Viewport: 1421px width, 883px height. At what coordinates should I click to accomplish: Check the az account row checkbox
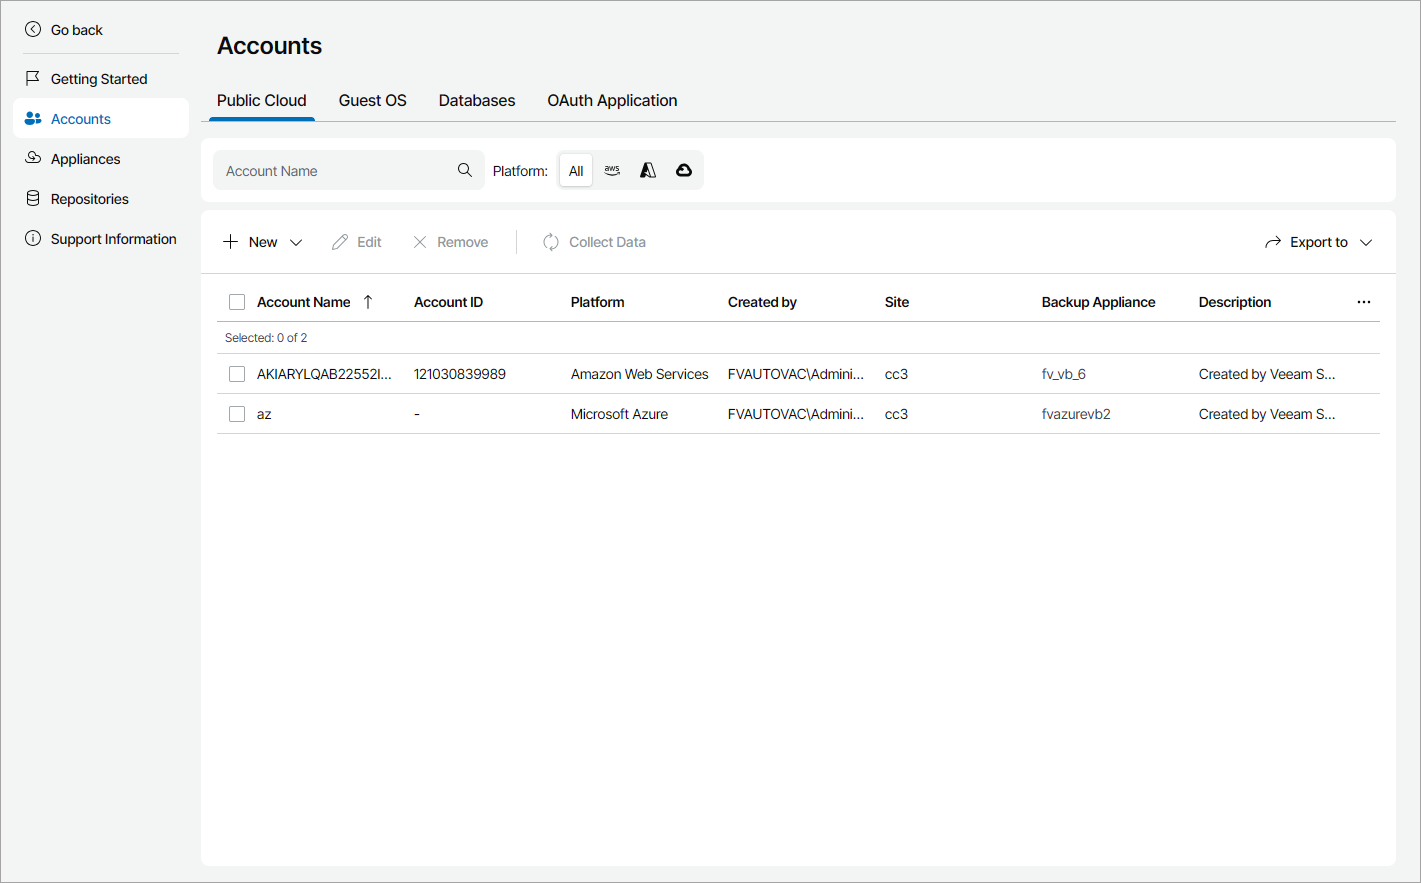(237, 414)
